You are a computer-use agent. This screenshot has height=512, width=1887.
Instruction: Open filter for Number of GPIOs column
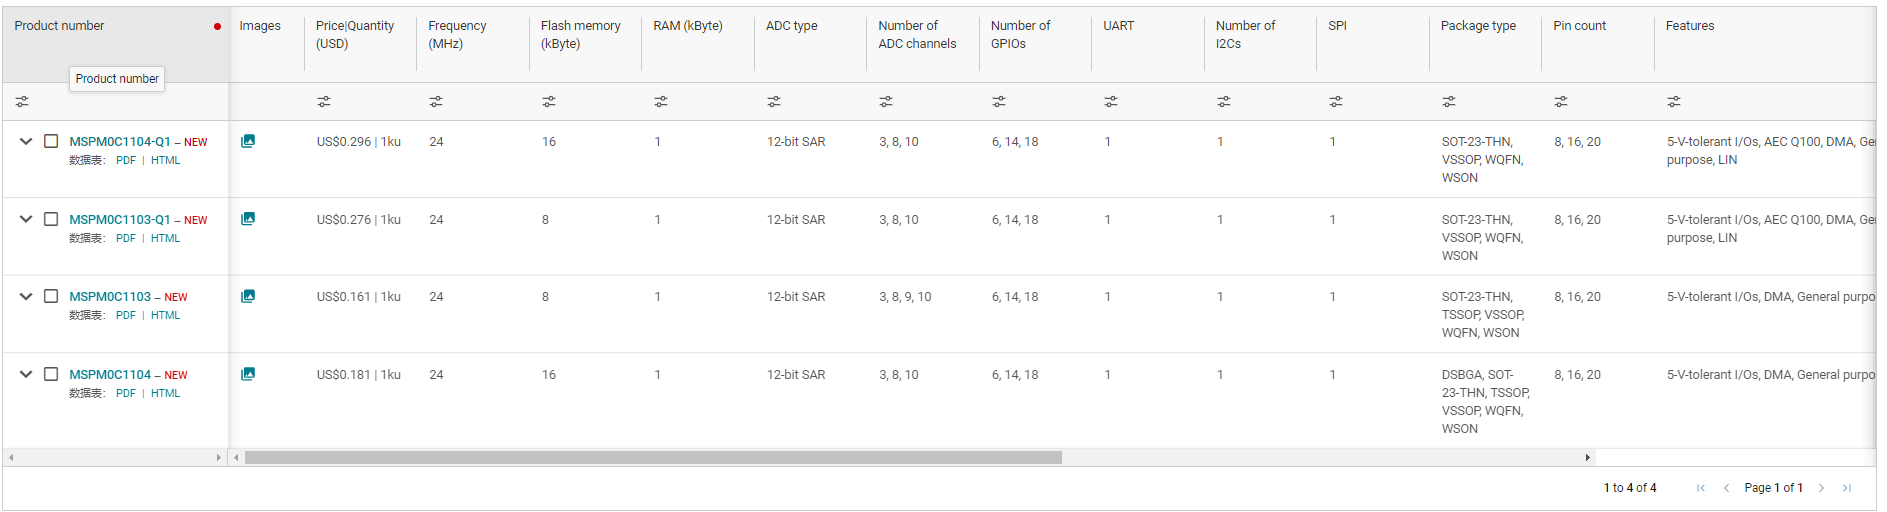pyautogui.click(x=999, y=102)
